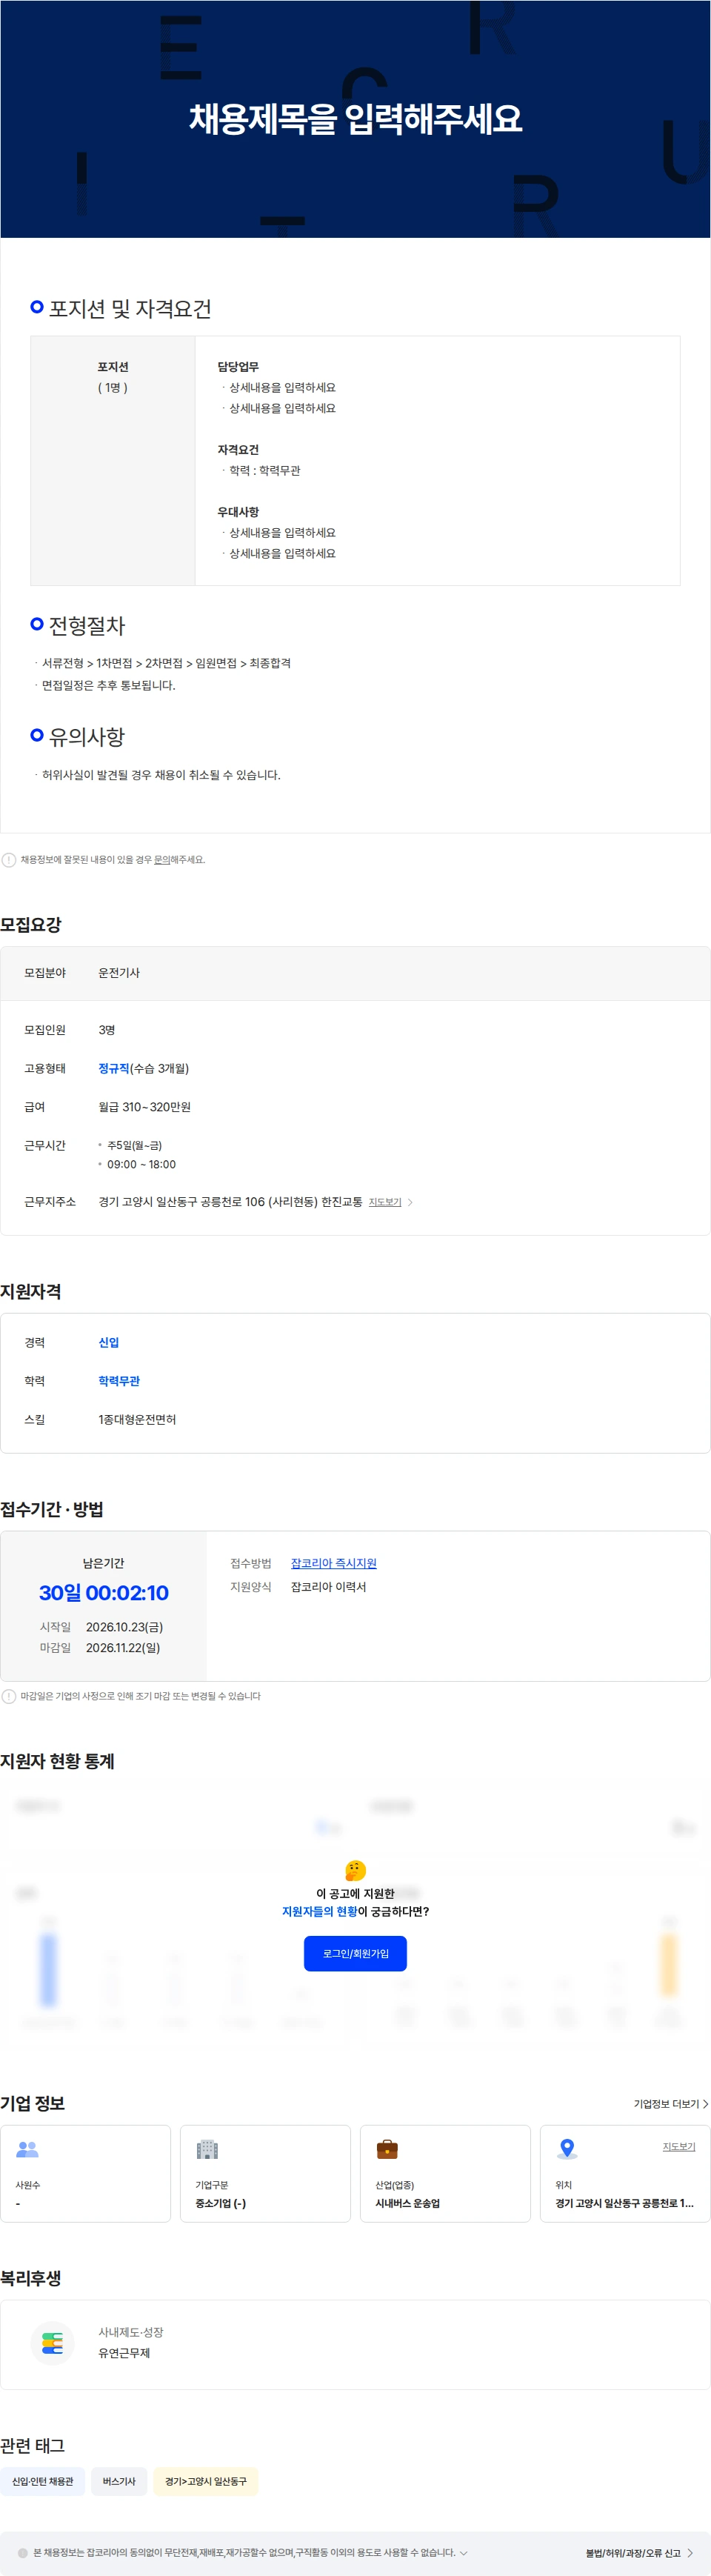Screen dimensions: 711x2576
Task: Click the chevron after 불법/허위/과장/오류 신고
Action: pos(690,2553)
